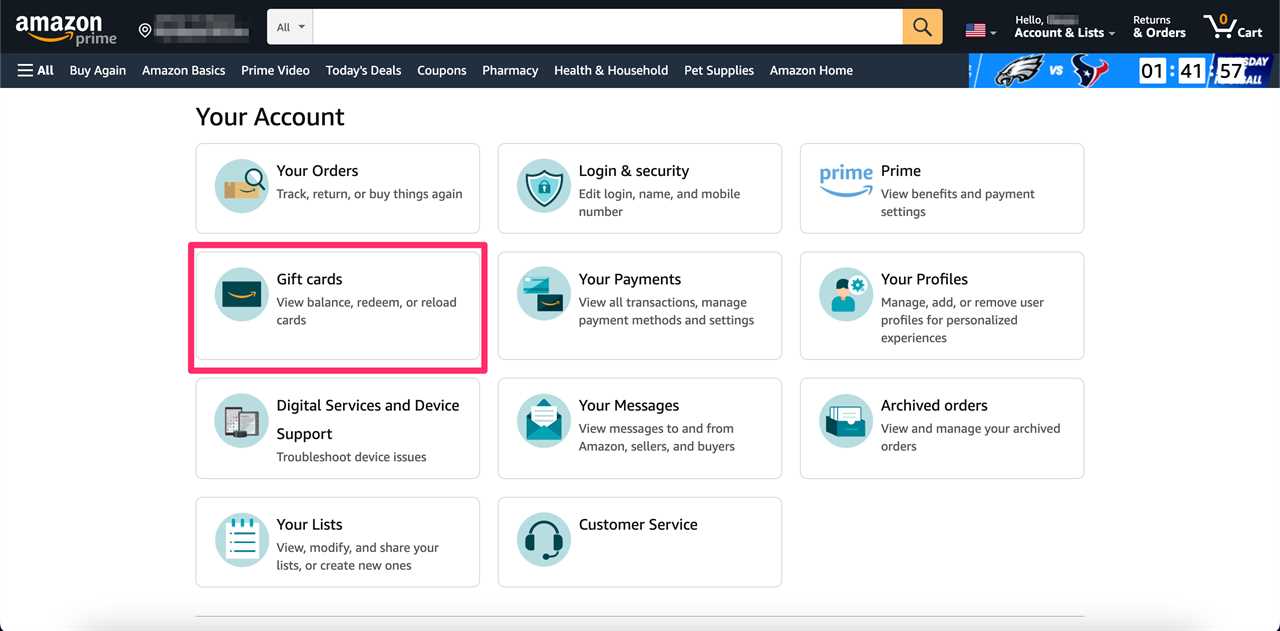Click inside the search input field
Viewport: 1280px width, 631px height.
pyautogui.click(x=600, y=26)
